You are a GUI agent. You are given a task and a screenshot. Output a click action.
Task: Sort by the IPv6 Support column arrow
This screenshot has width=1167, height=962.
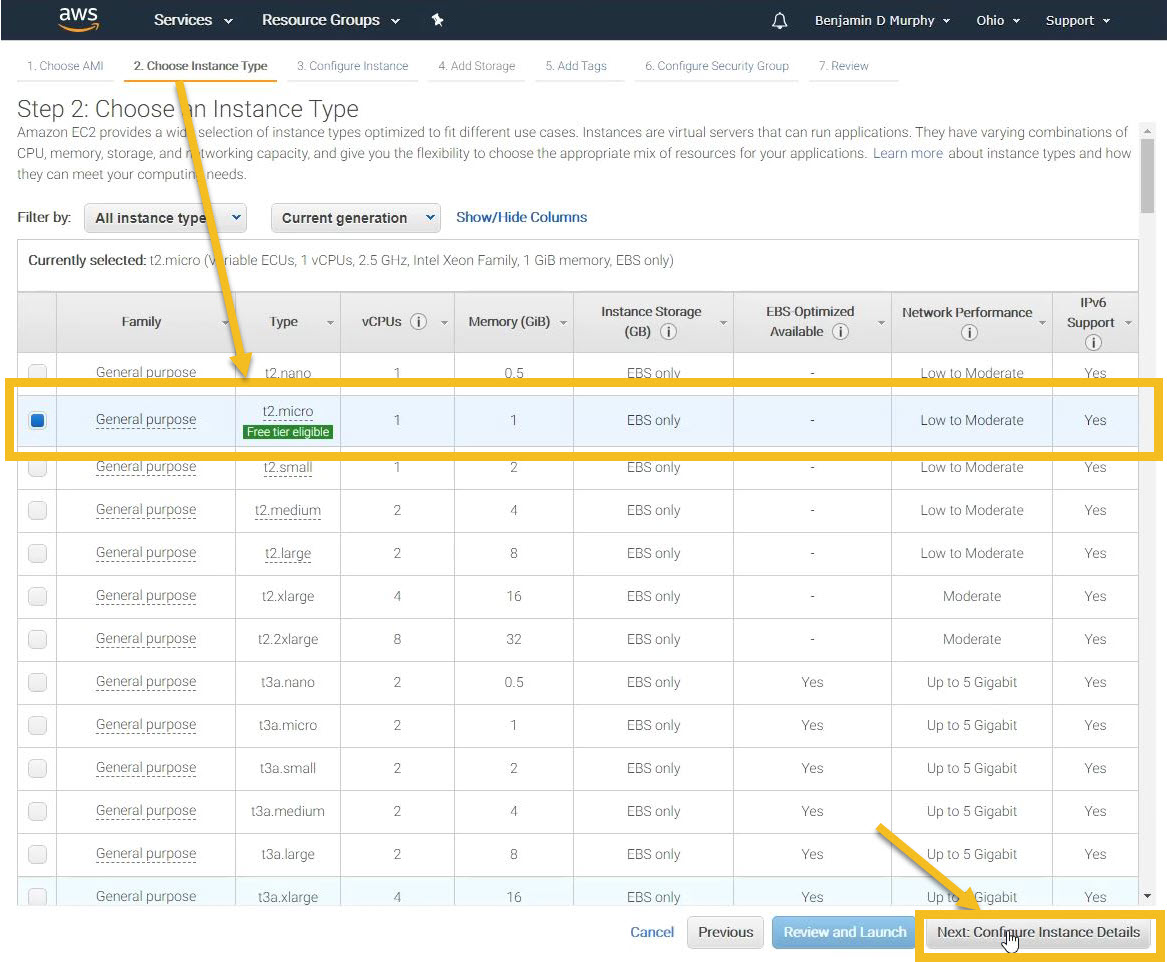click(1128, 323)
